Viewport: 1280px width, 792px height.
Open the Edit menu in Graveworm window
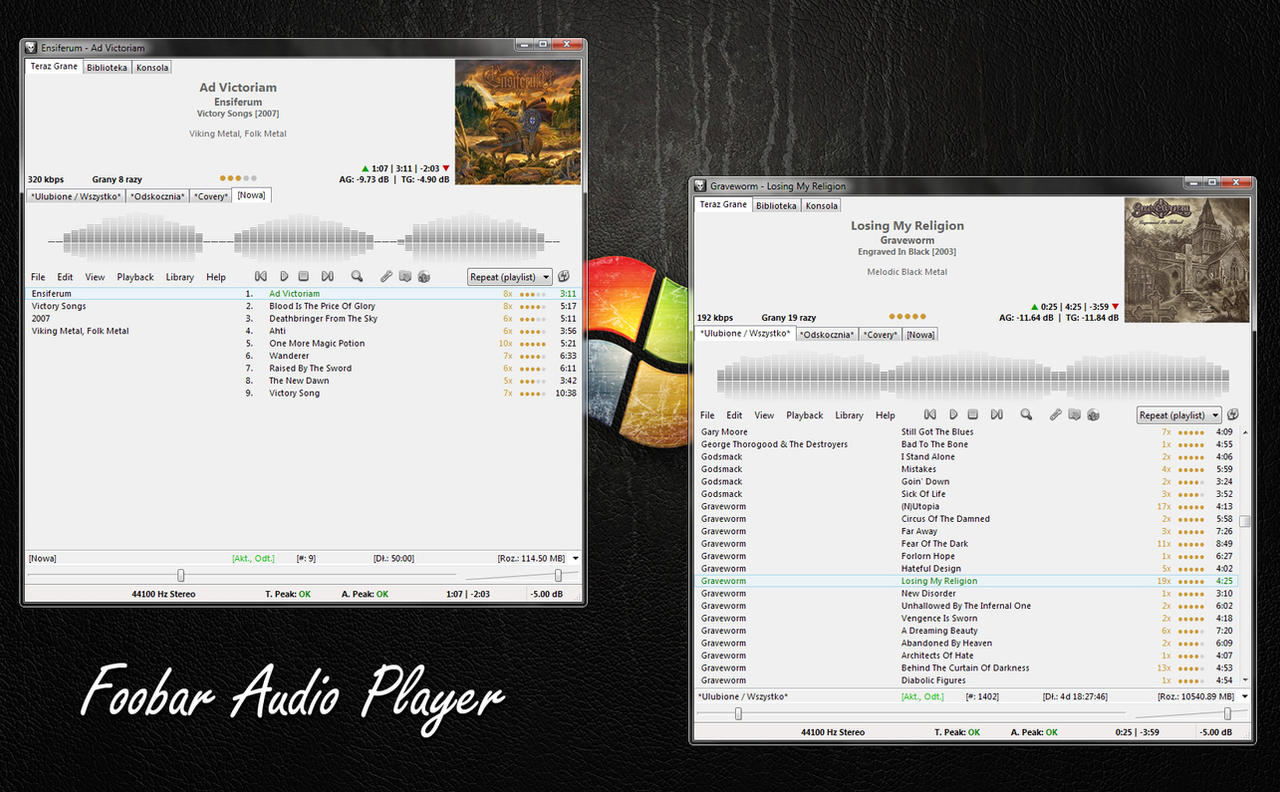(734, 415)
